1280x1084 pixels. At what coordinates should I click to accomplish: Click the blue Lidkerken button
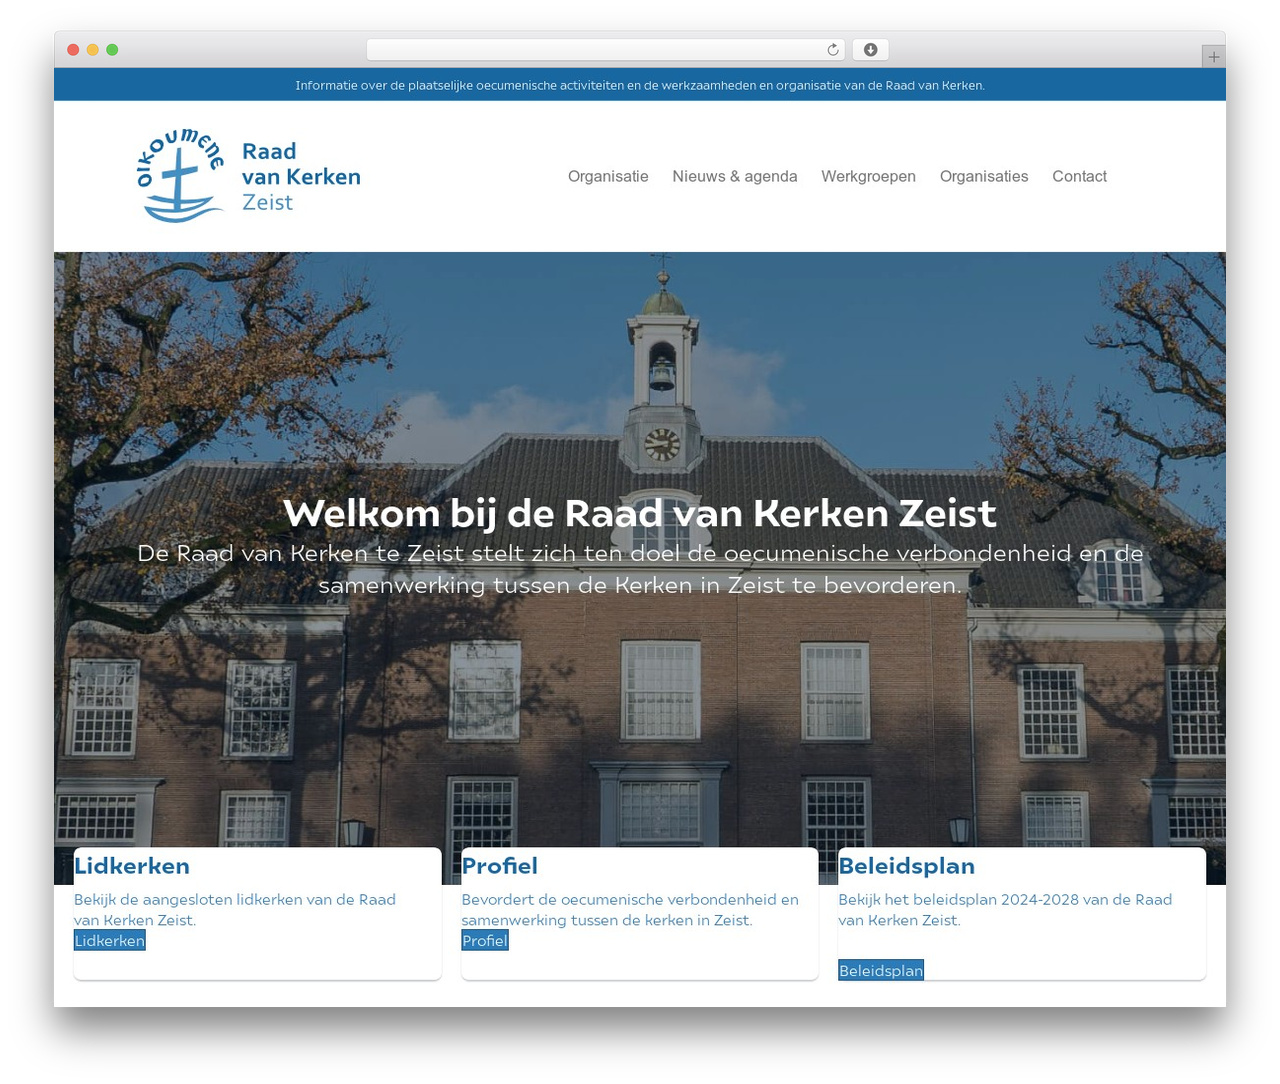(x=110, y=940)
